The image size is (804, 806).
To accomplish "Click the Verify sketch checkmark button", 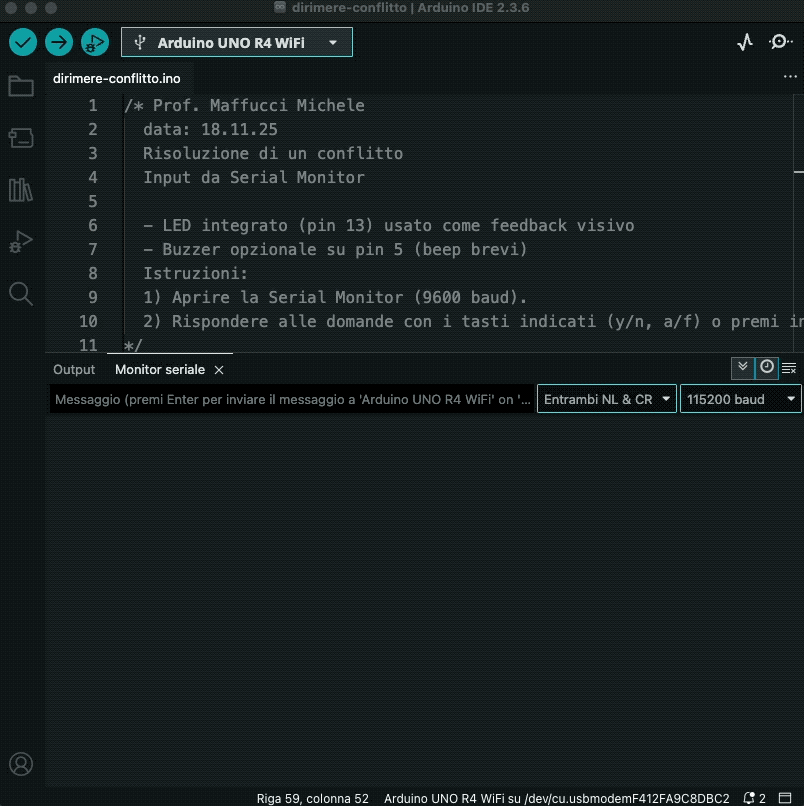I will [x=23, y=42].
